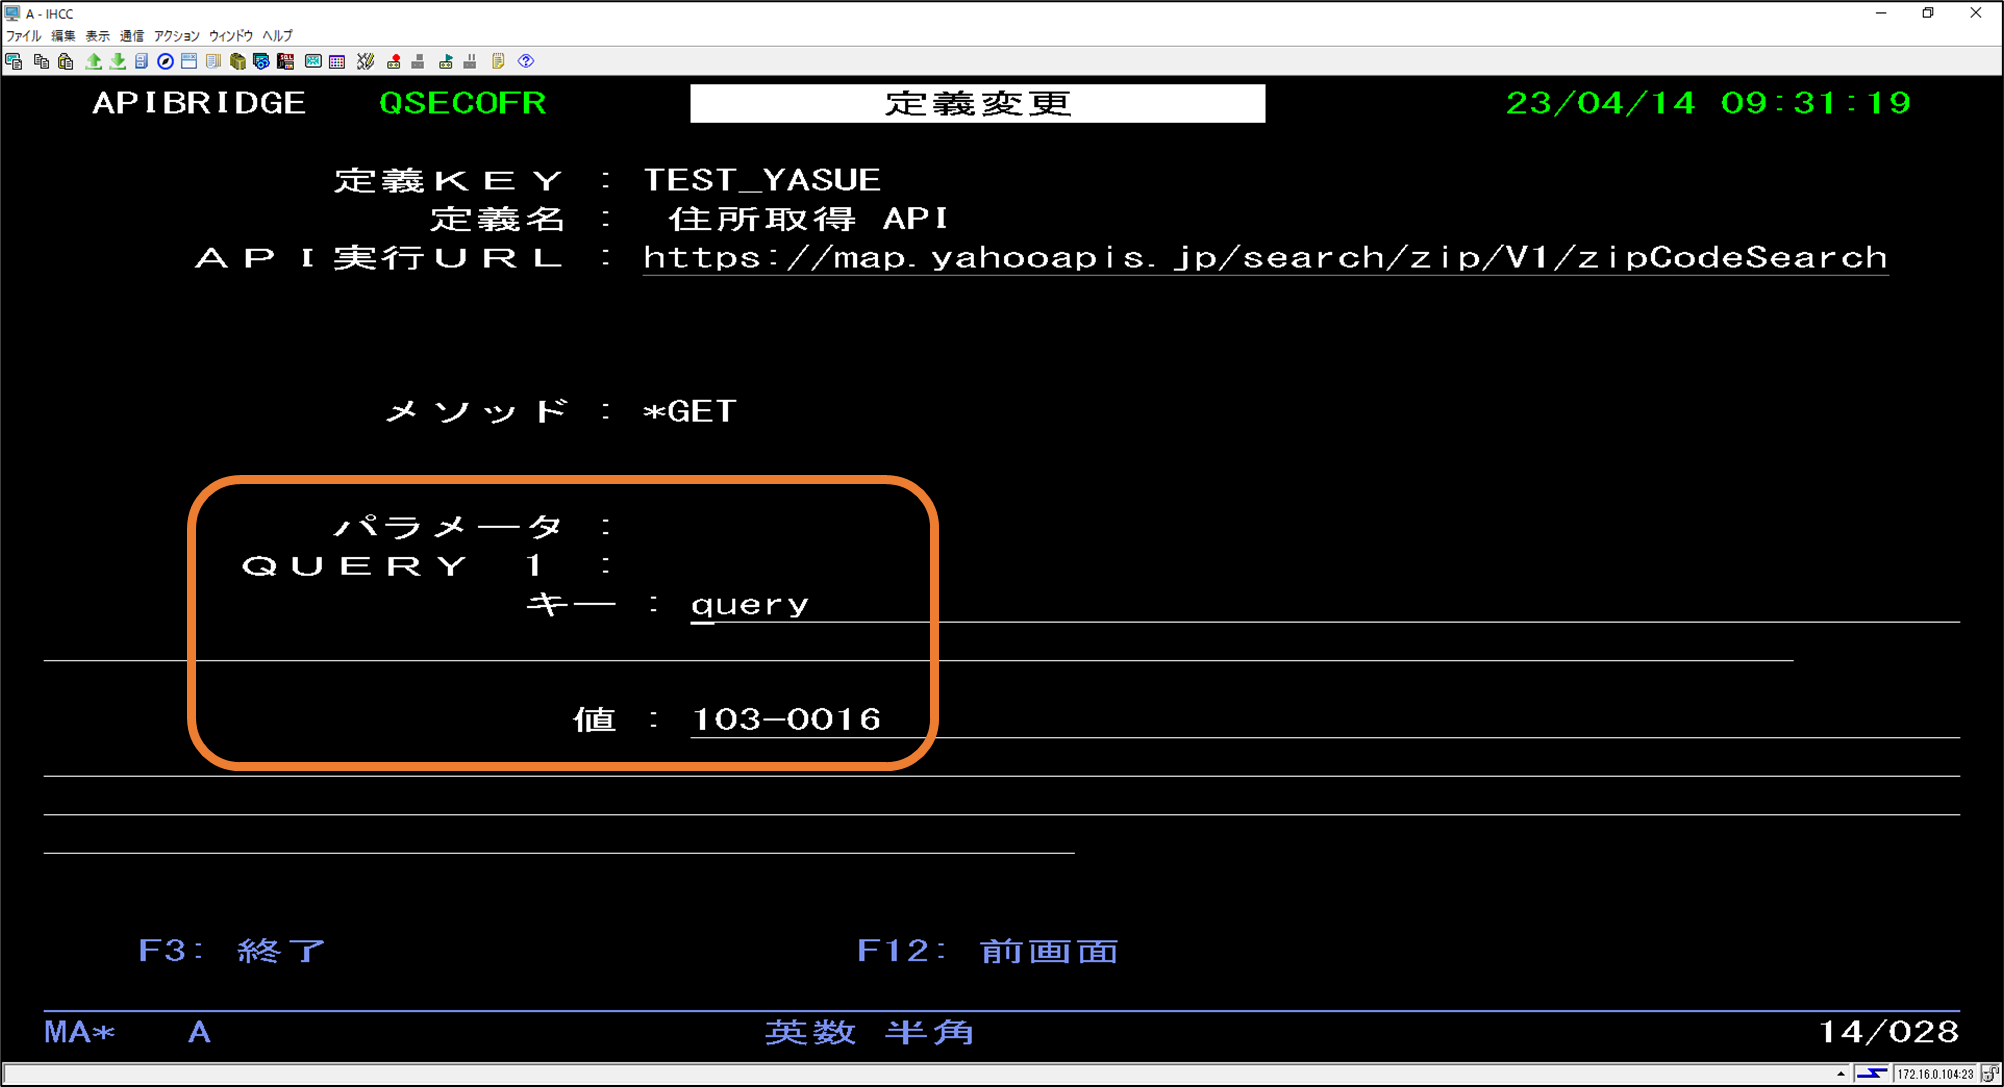This screenshot has width=2004, height=1087.
Task: Paste clipboard contents into the session
Action: [x=66, y=62]
